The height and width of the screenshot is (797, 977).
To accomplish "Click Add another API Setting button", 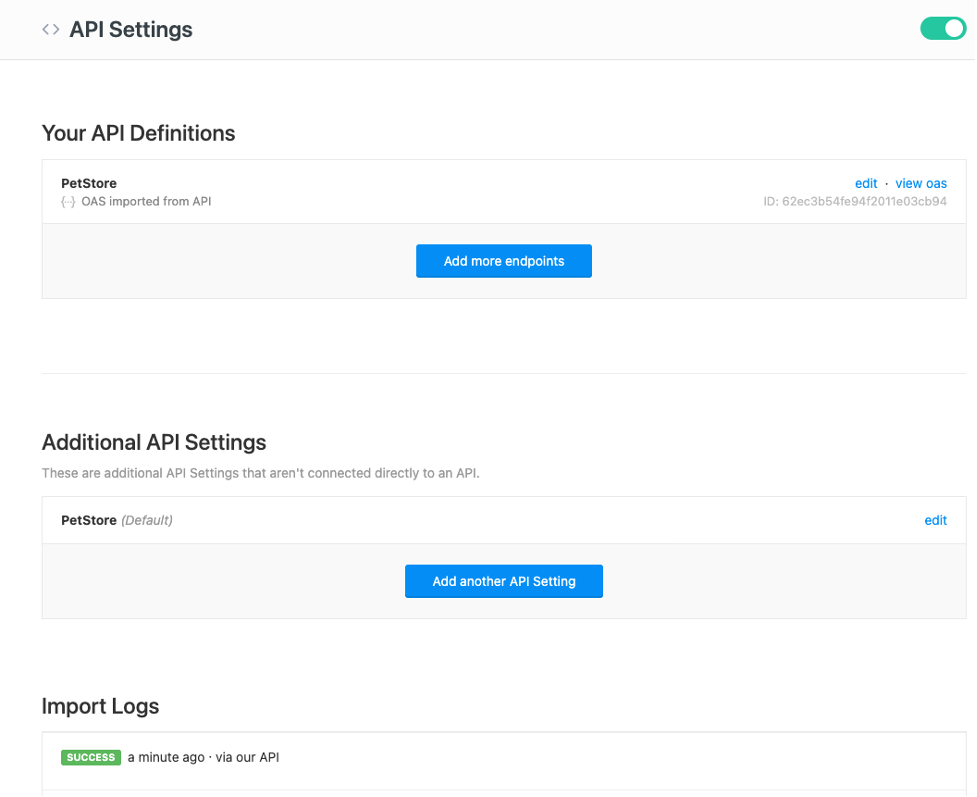I will pos(503,581).
